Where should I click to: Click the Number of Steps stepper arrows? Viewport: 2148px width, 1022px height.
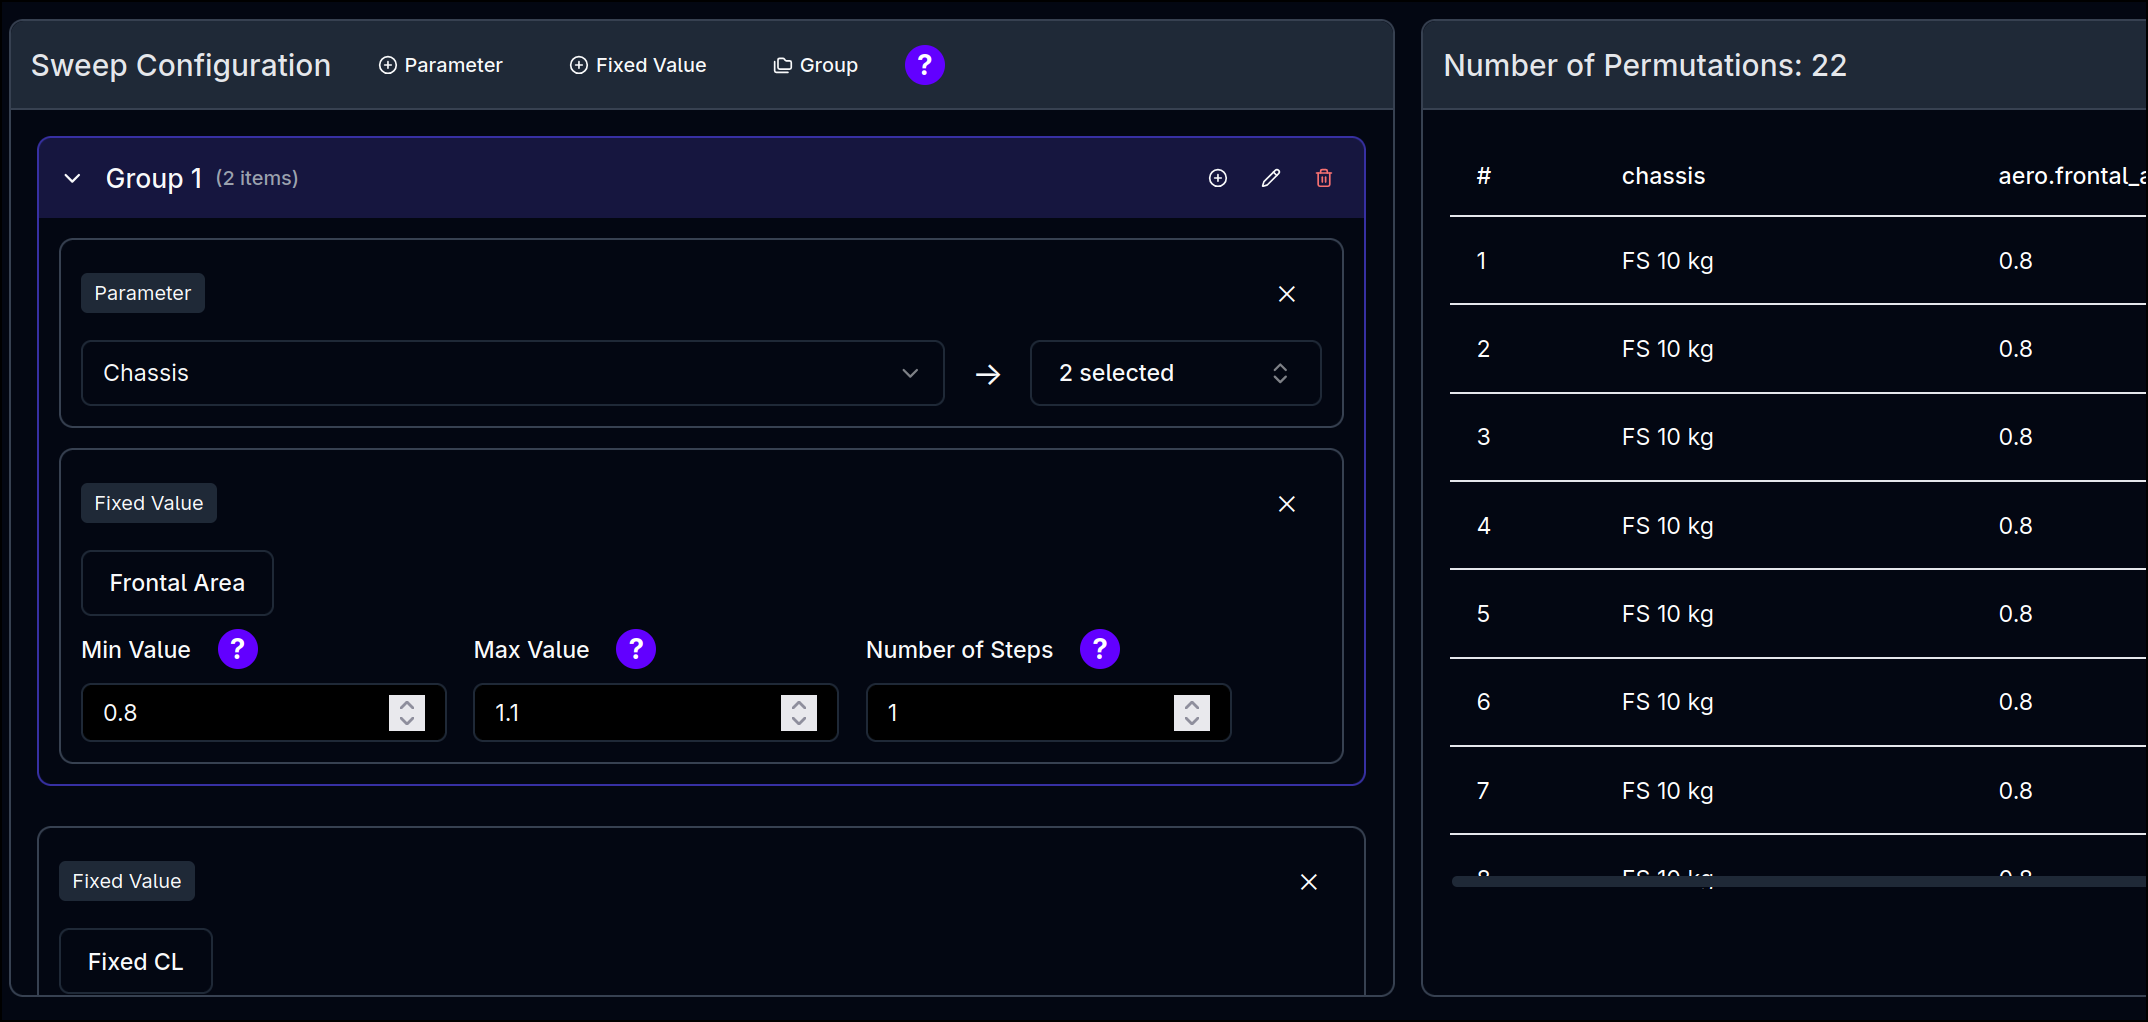[x=1191, y=712]
